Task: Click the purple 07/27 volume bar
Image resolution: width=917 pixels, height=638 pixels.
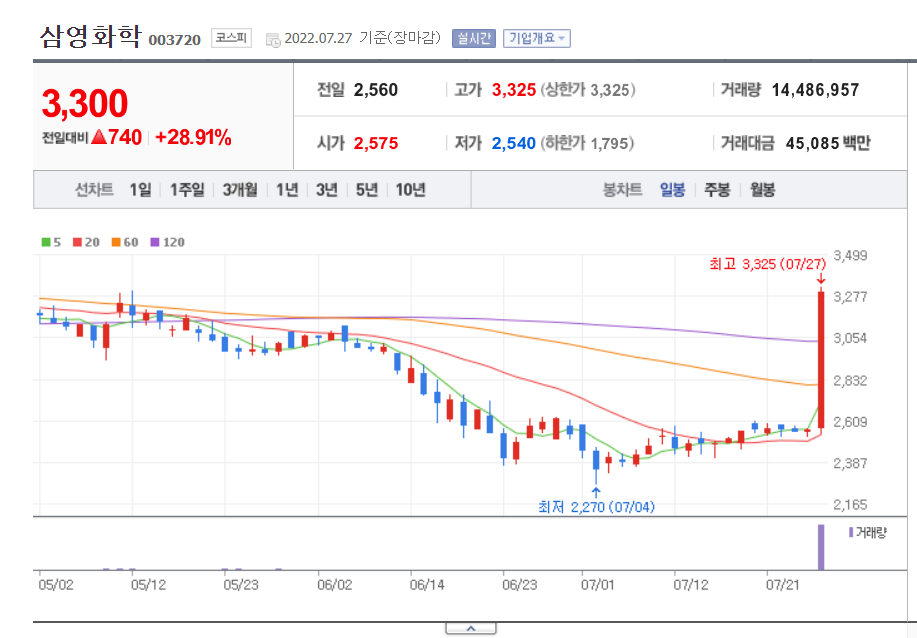Action: coord(821,547)
